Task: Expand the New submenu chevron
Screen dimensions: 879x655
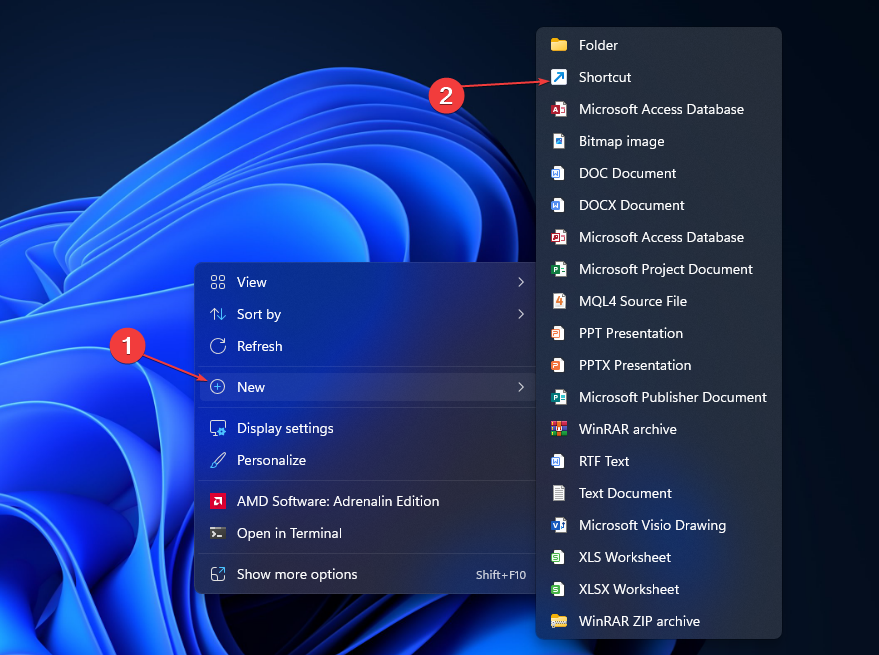Action: click(x=521, y=387)
